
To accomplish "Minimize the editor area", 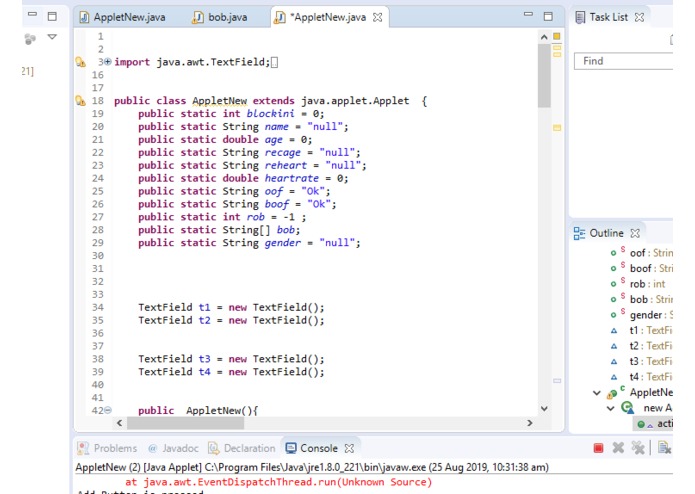I will click(528, 14).
